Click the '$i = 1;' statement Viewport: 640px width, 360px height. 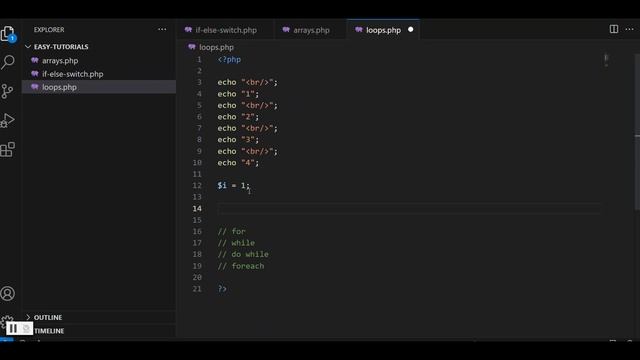(233, 186)
